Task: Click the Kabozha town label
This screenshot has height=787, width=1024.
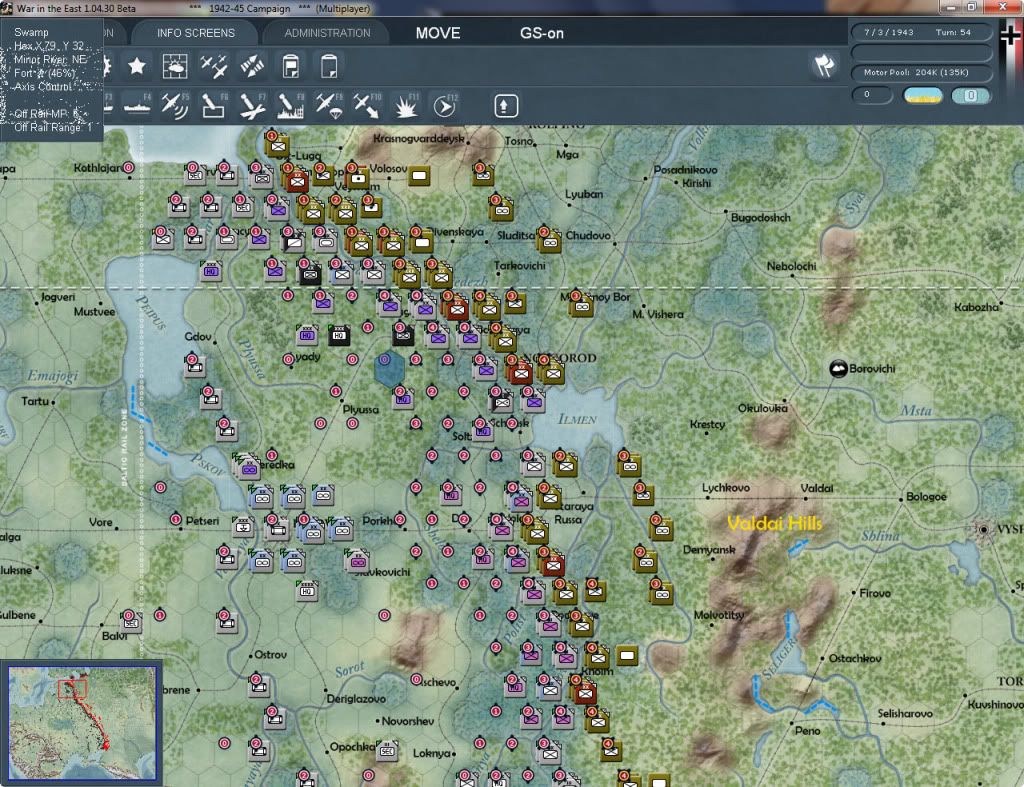Action: point(976,307)
